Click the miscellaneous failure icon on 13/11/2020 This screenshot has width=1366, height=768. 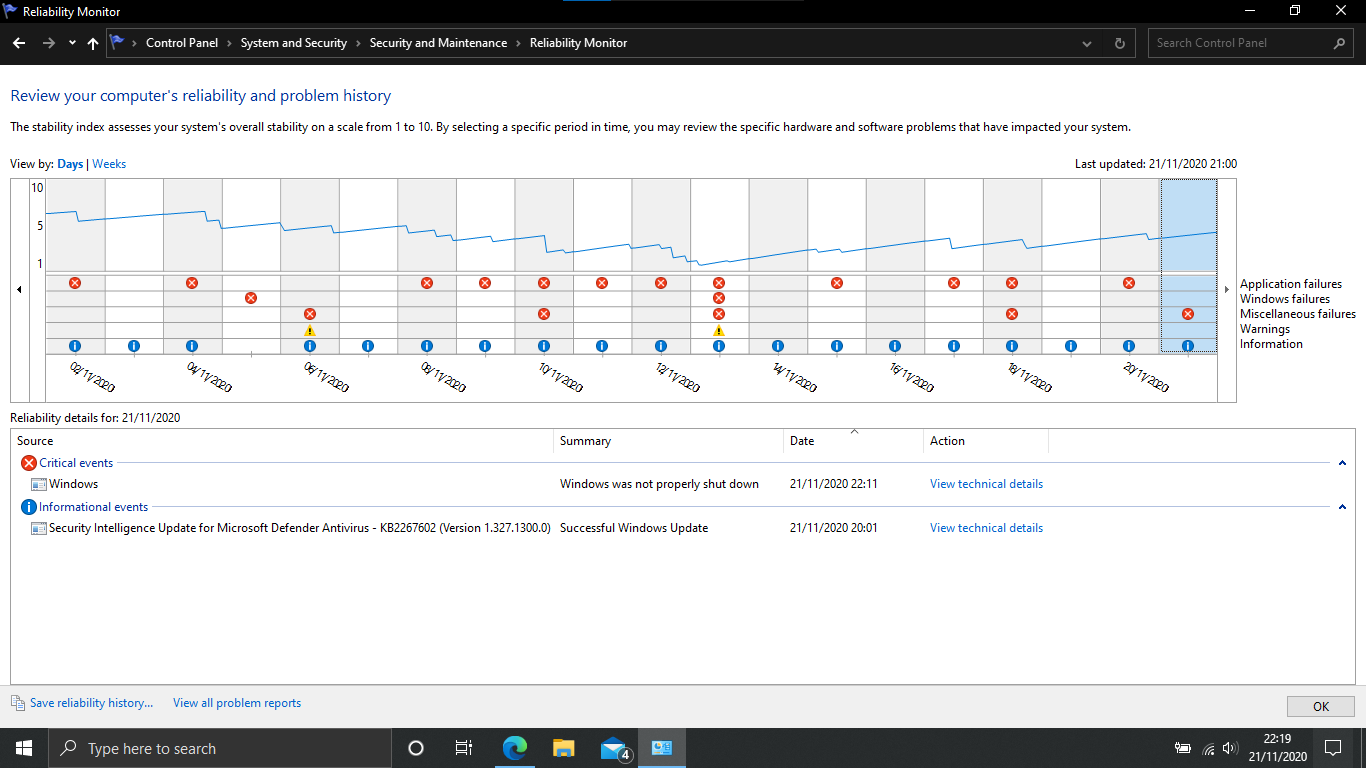click(x=719, y=314)
